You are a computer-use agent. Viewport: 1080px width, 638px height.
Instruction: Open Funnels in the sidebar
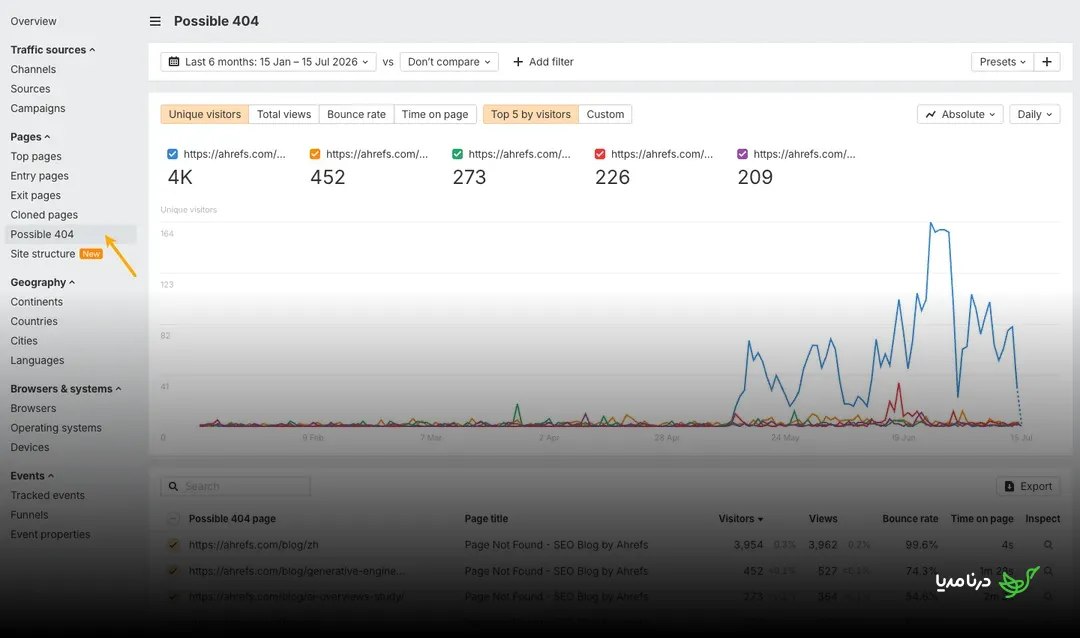click(x=29, y=515)
